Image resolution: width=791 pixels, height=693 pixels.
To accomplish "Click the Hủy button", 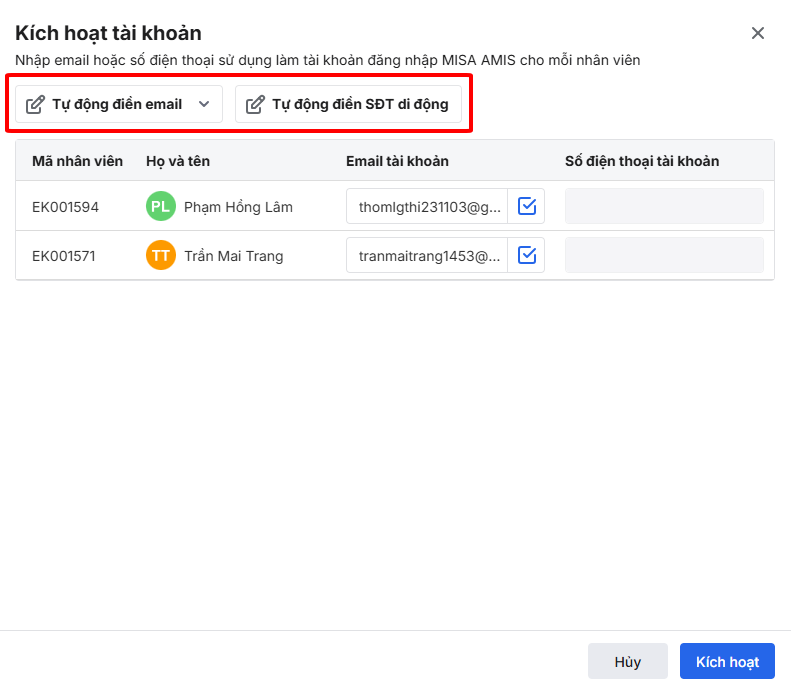I will click(628, 662).
